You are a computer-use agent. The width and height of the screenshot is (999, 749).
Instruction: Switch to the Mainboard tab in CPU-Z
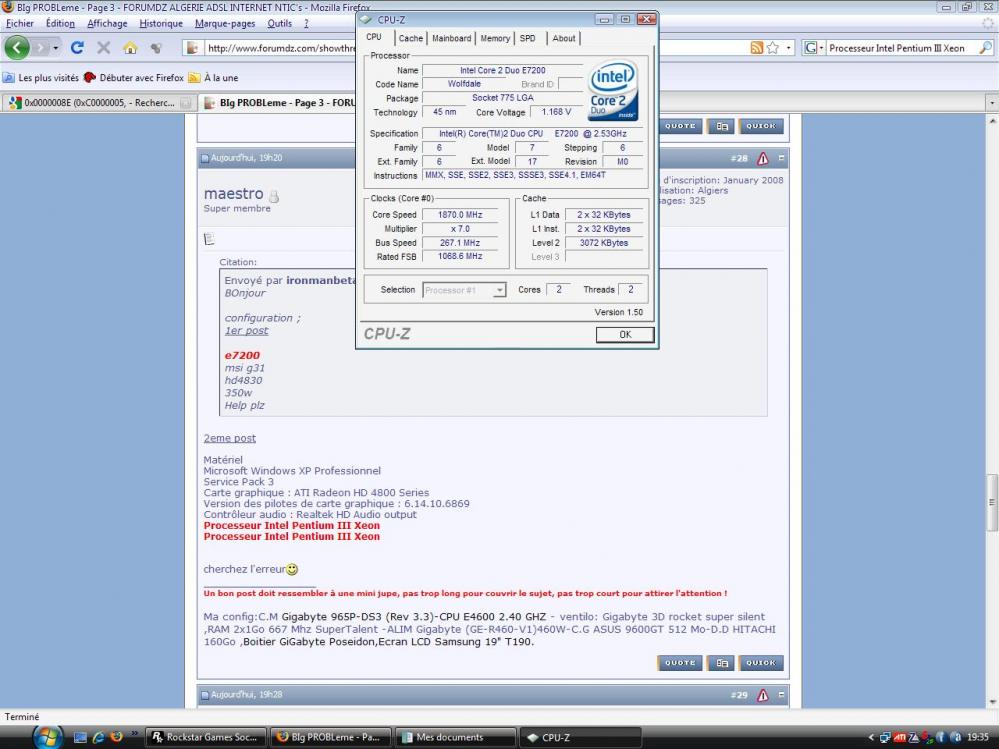[452, 38]
